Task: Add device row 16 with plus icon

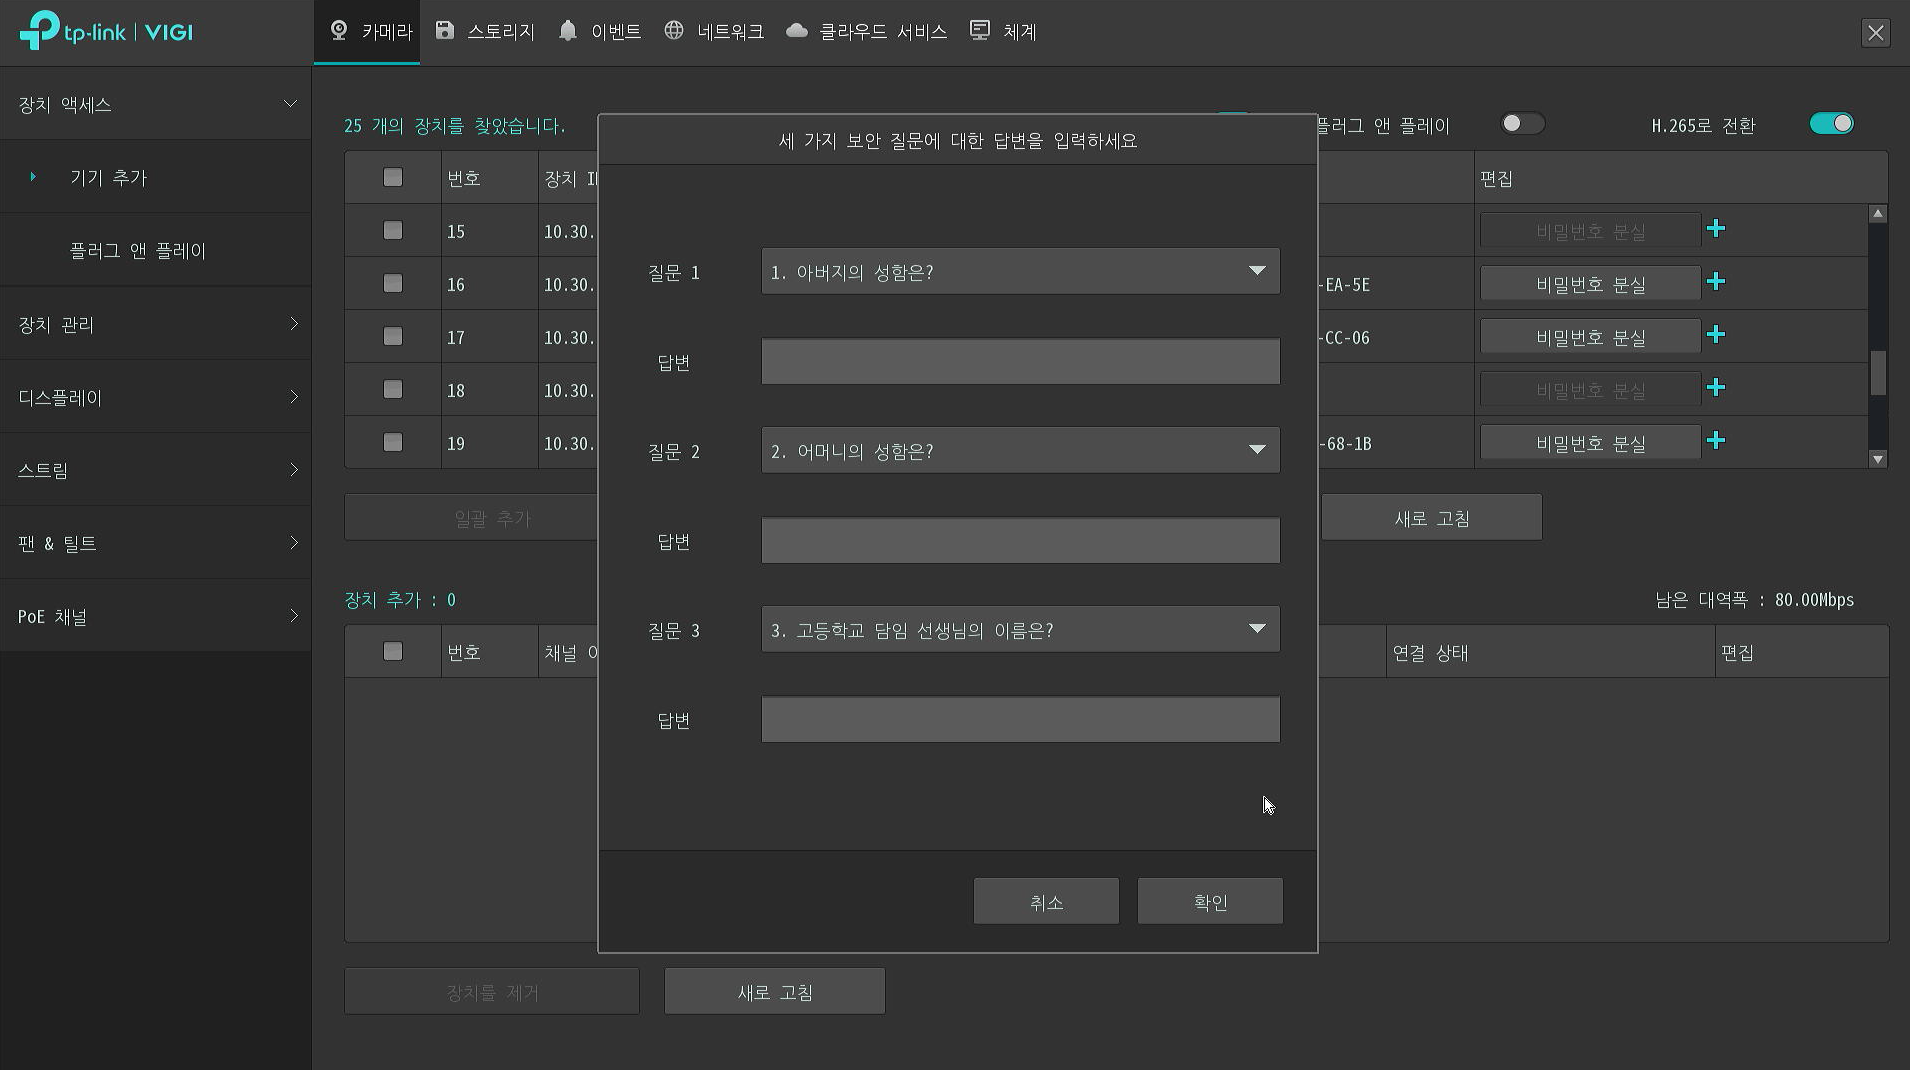Action: [x=1716, y=282]
